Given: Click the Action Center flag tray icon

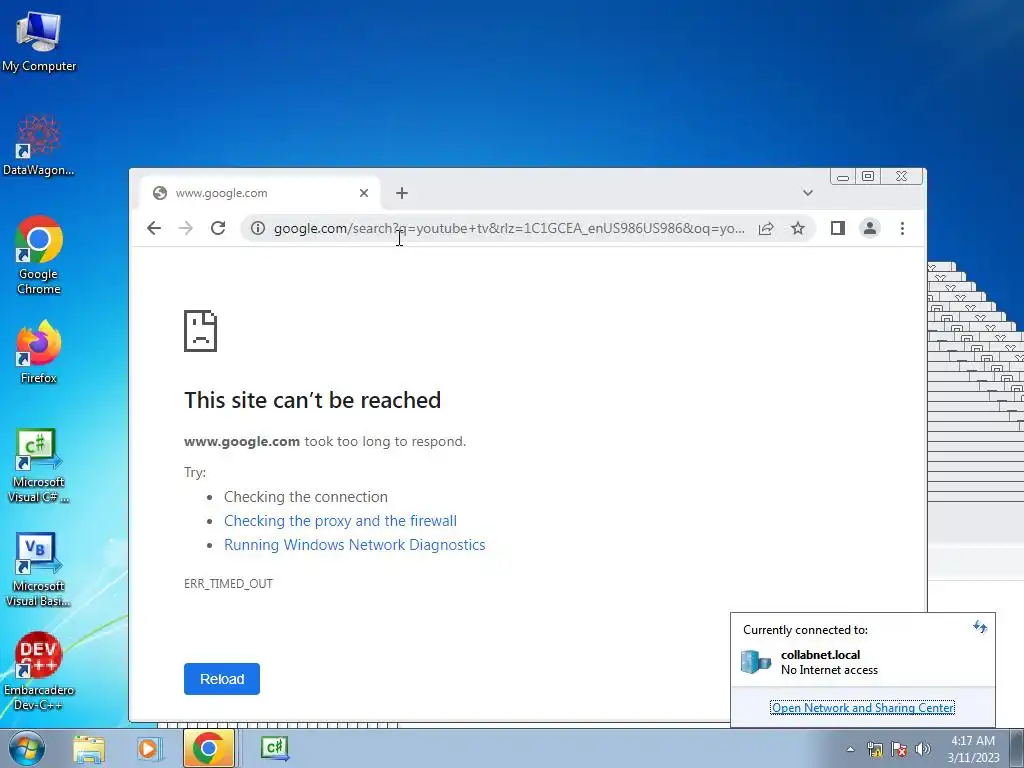Looking at the screenshot, I should point(899,749).
